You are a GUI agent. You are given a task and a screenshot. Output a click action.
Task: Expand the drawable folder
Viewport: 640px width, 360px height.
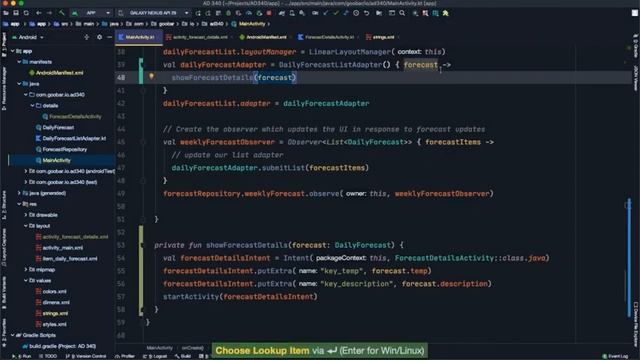(x=26, y=215)
